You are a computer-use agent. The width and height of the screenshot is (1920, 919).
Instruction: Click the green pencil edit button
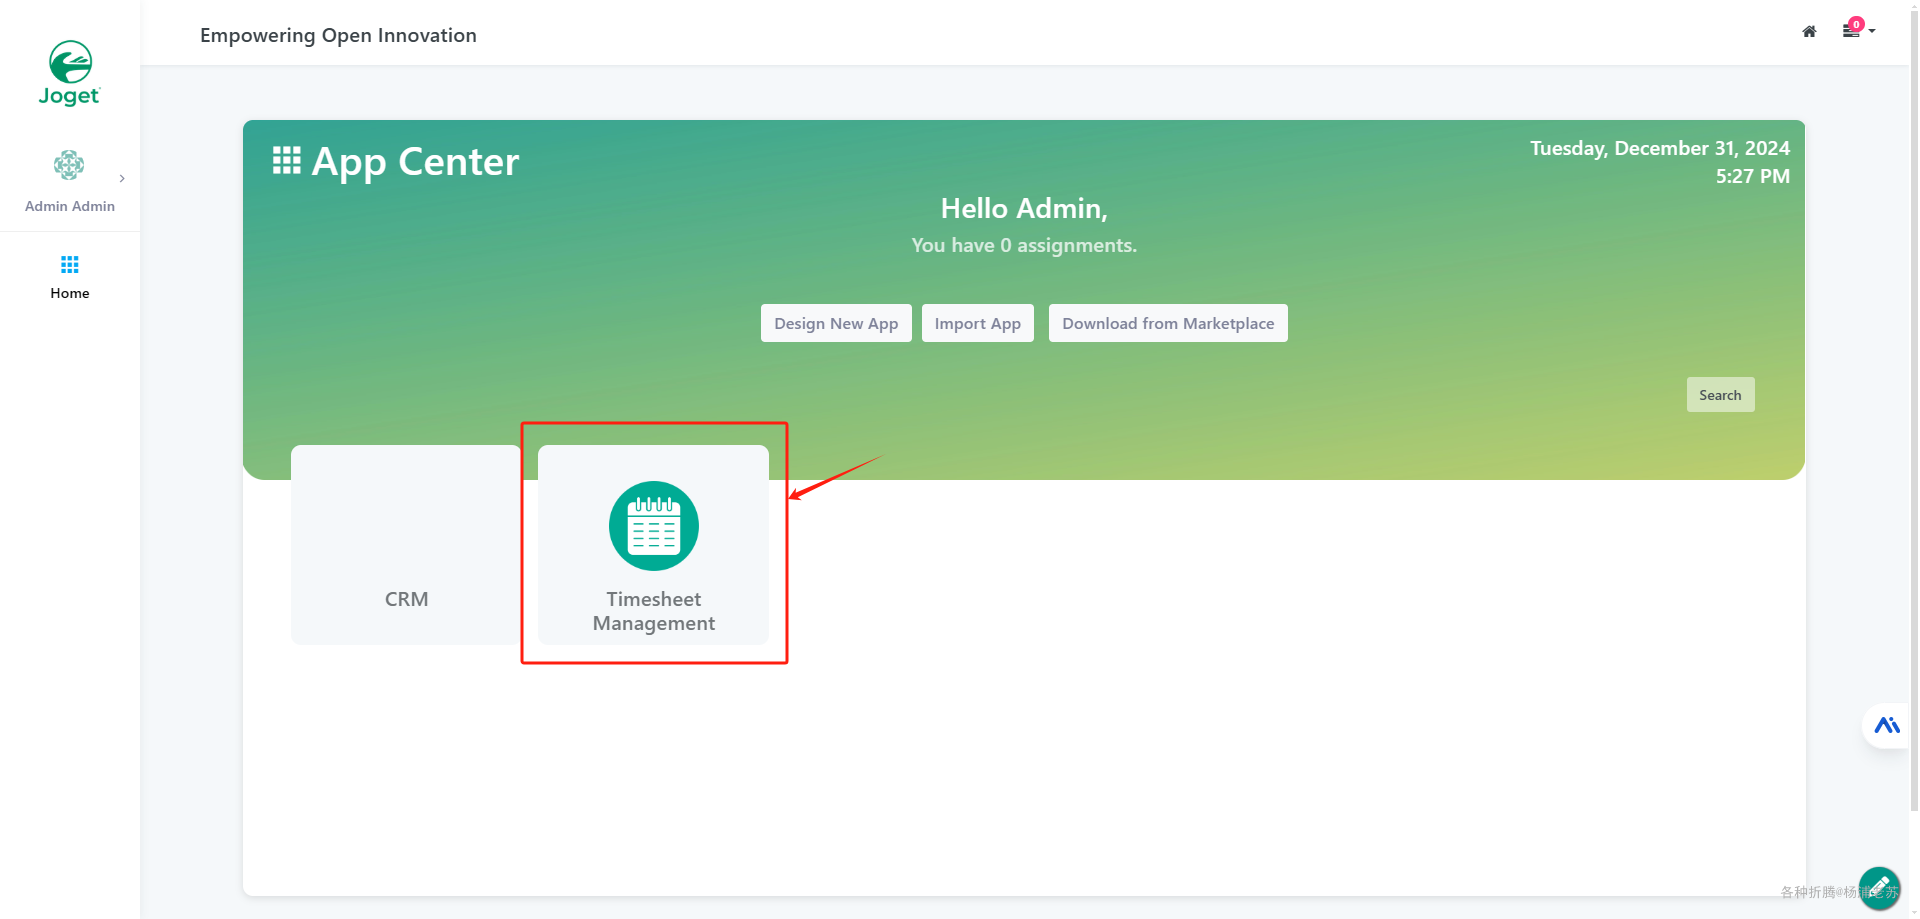point(1880,887)
